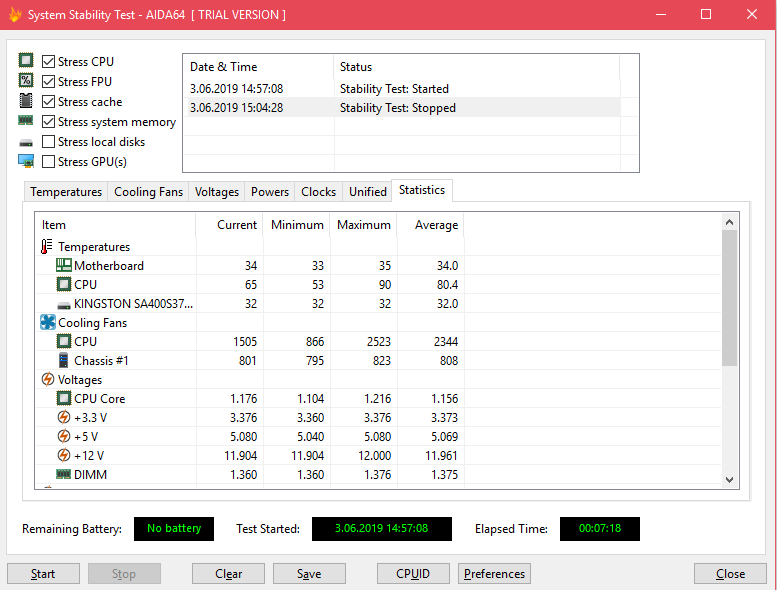The height and width of the screenshot is (590, 777).
Task: Click the statistics scrollbar up arrow
Action: coord(729,222)
